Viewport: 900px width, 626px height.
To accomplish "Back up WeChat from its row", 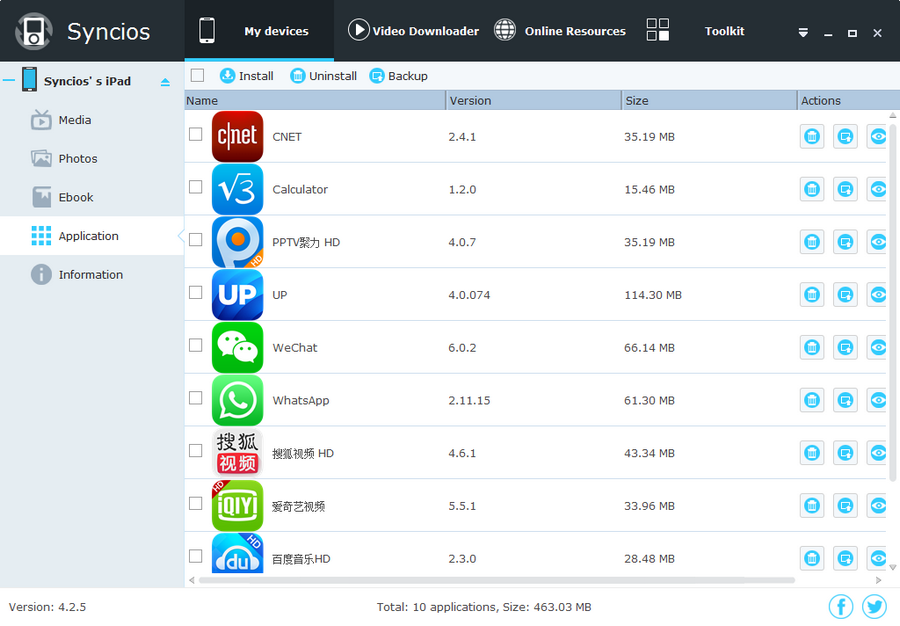I will coord(845,348).
